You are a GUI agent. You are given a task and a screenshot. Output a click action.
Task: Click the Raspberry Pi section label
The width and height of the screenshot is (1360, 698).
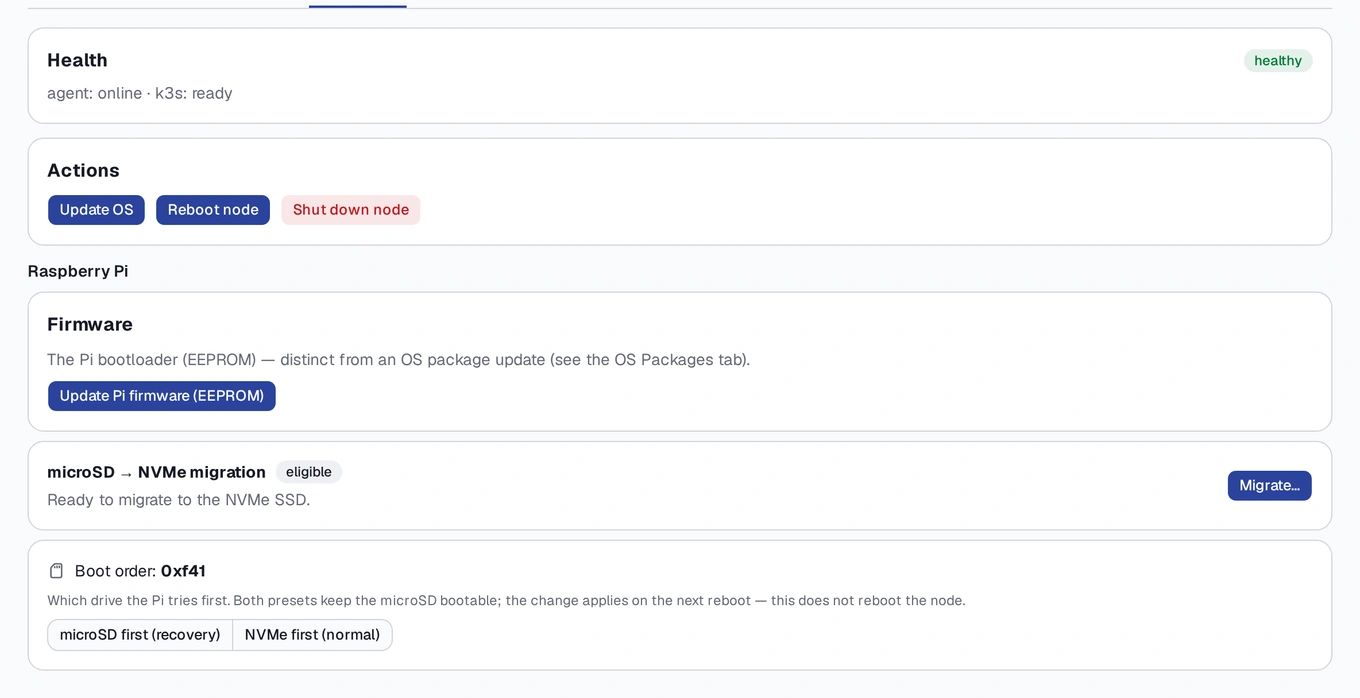point(78,271)
